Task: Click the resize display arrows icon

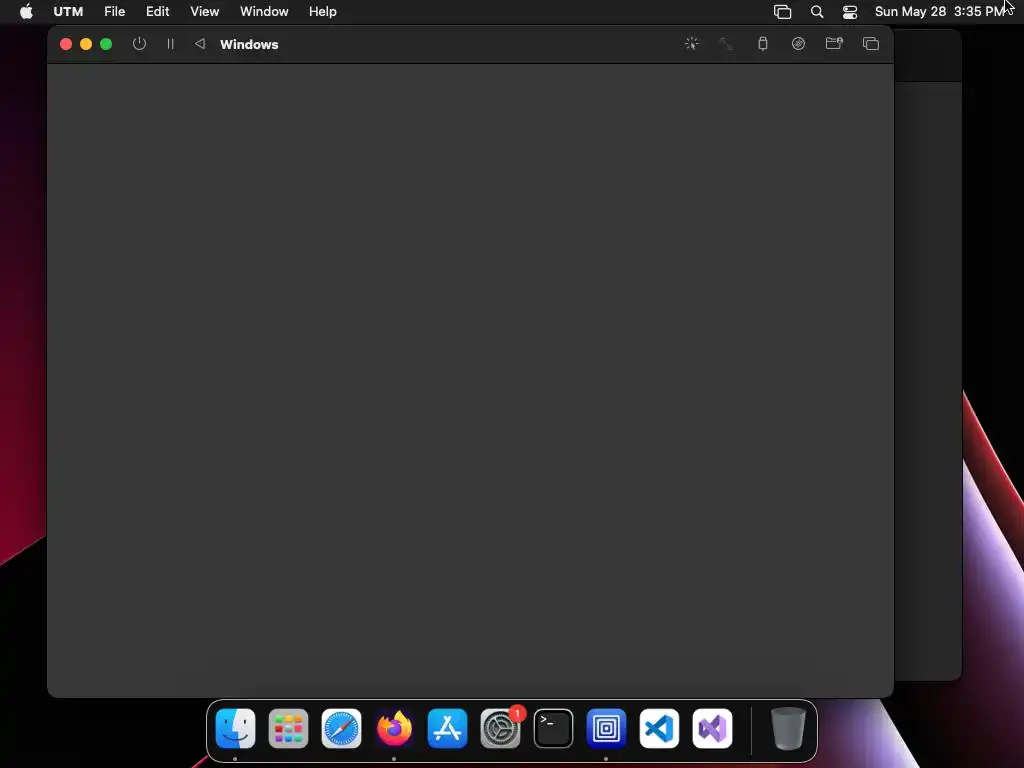Action: coord(726,44)
